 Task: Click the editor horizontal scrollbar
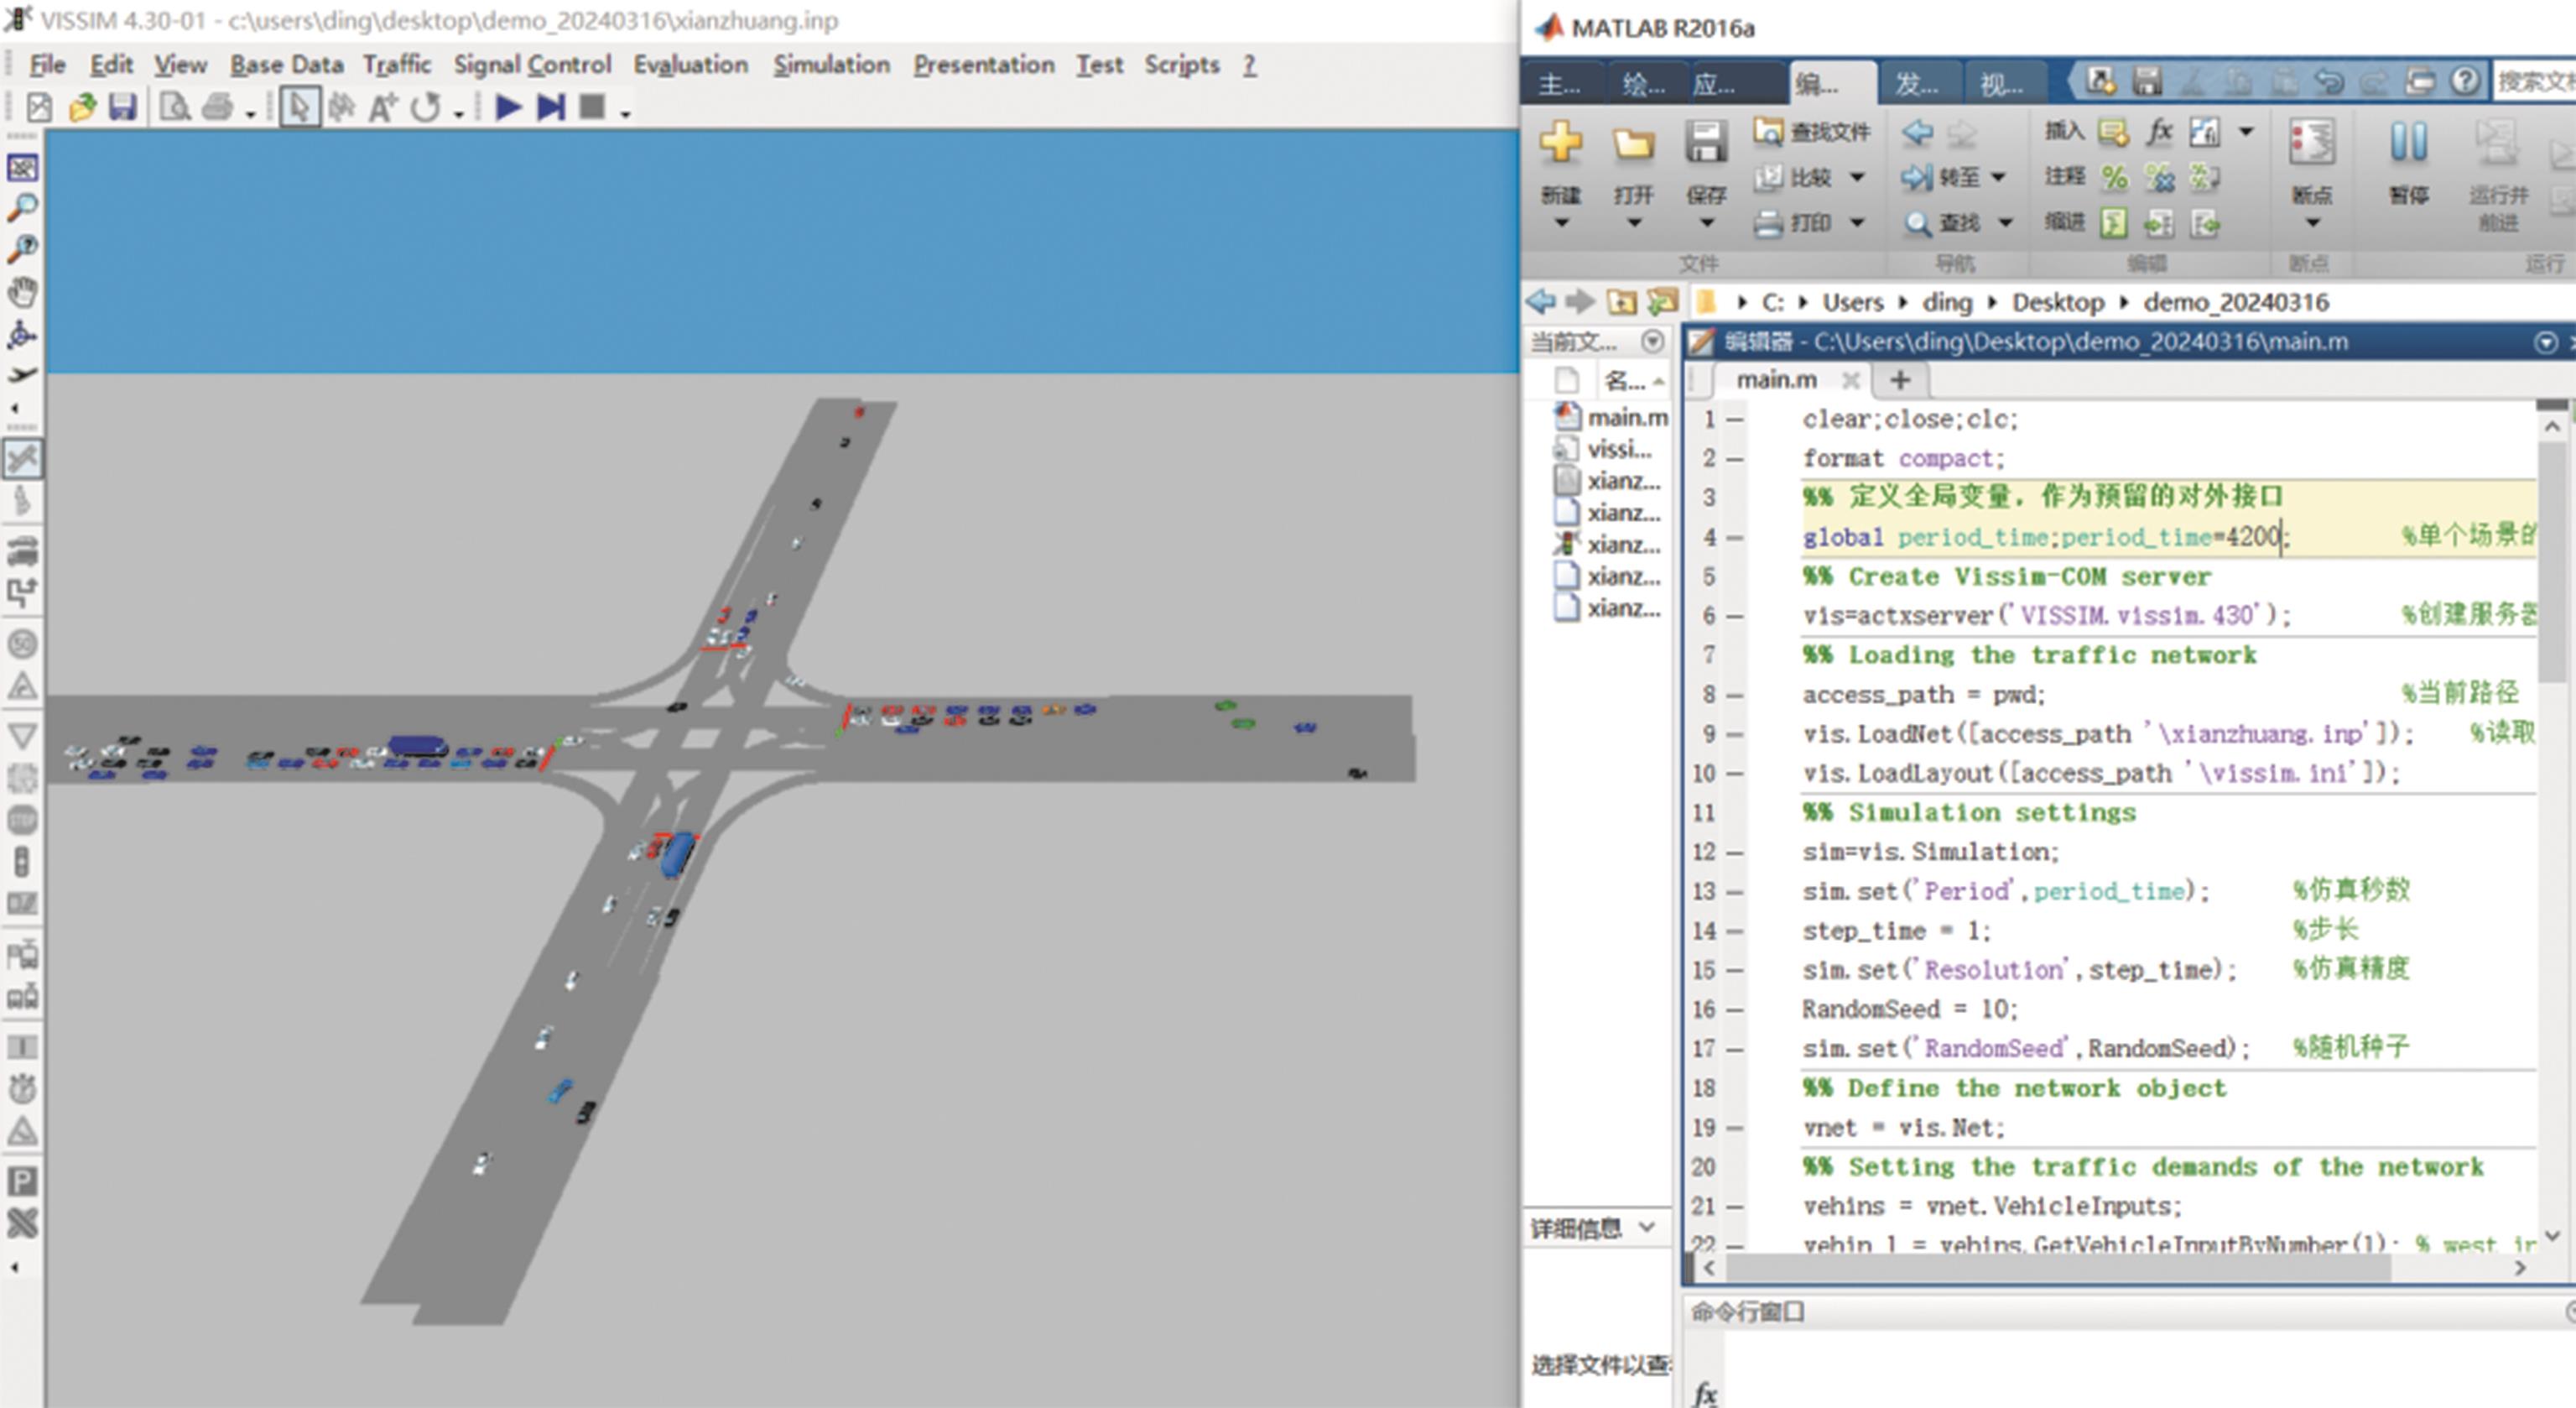pyautogui.click(x=2060, y=1268)
